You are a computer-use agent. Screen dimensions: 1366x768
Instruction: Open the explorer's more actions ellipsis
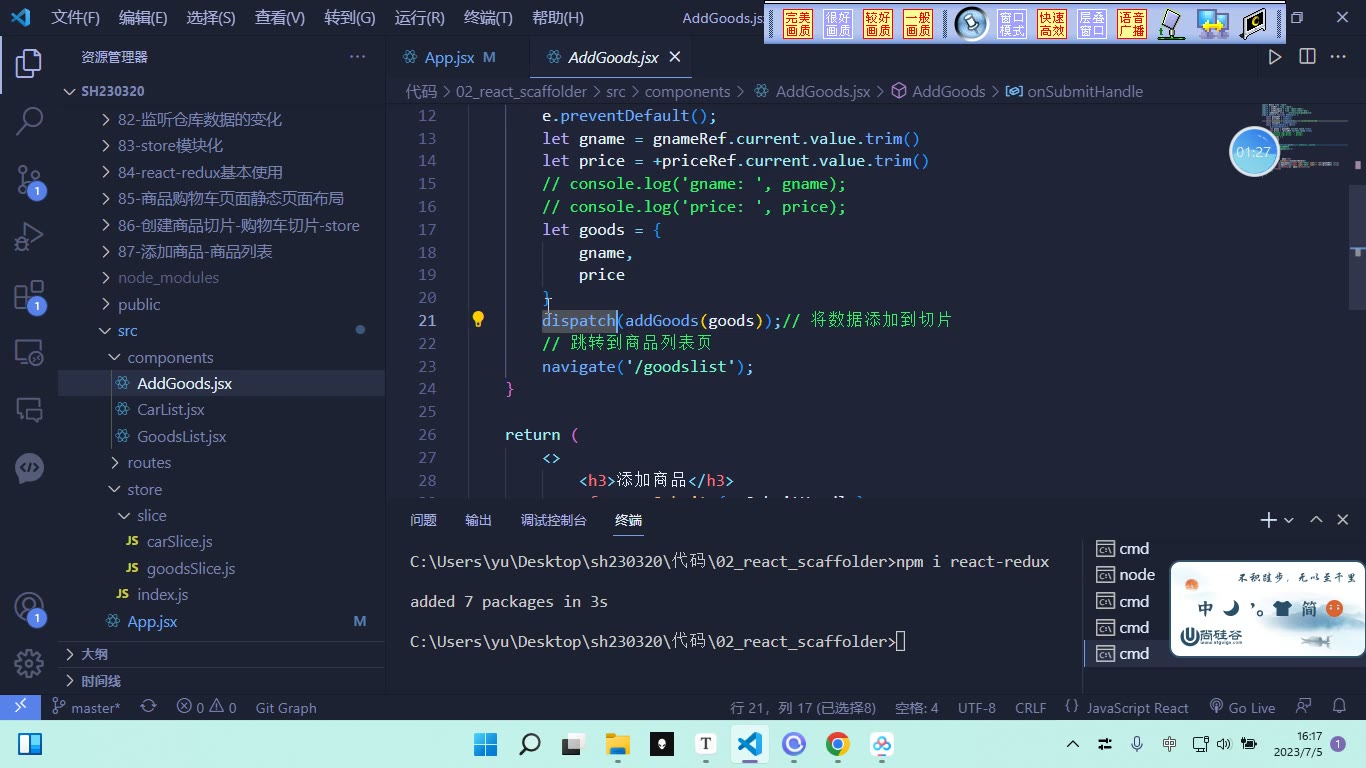pos(357,57)
